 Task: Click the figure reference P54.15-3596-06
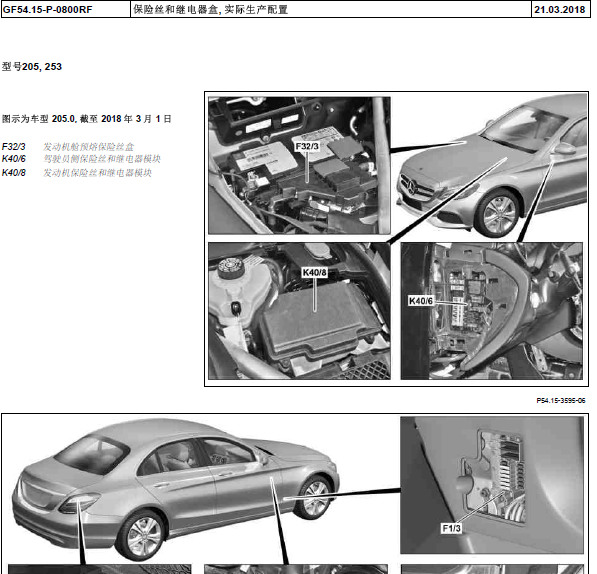(561, 400)
